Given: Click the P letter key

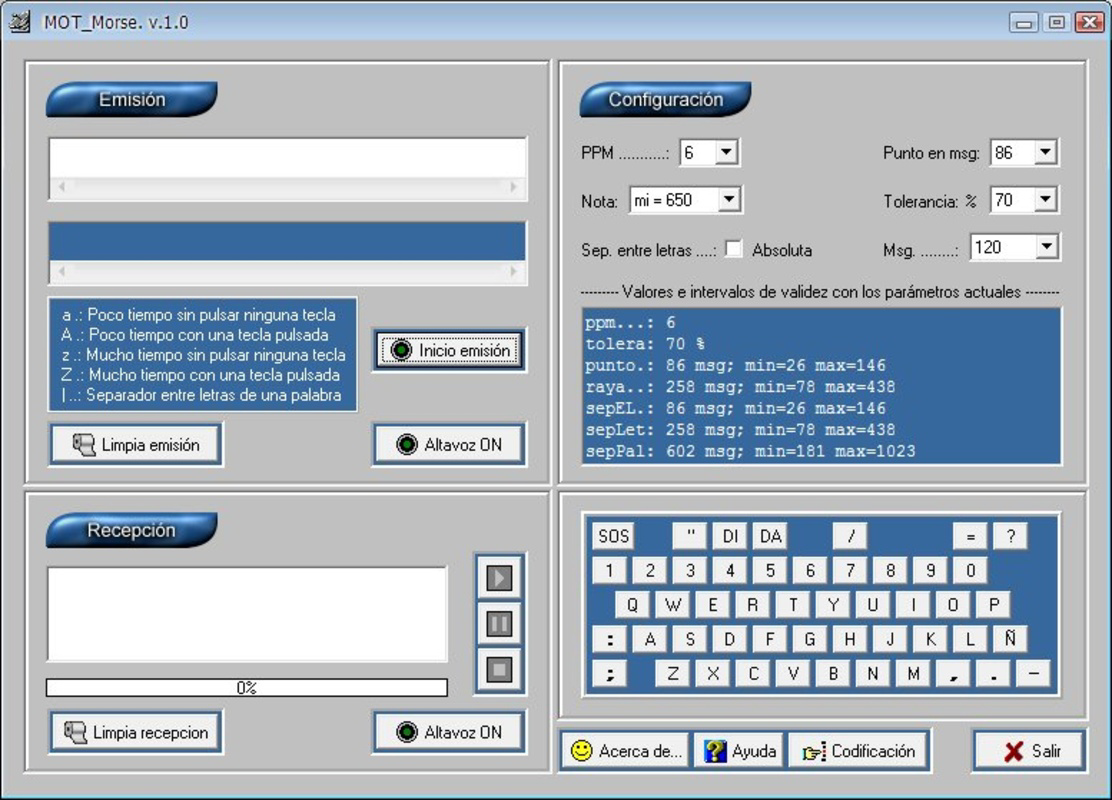Looking at the screenshot, I should coord(994,605).
